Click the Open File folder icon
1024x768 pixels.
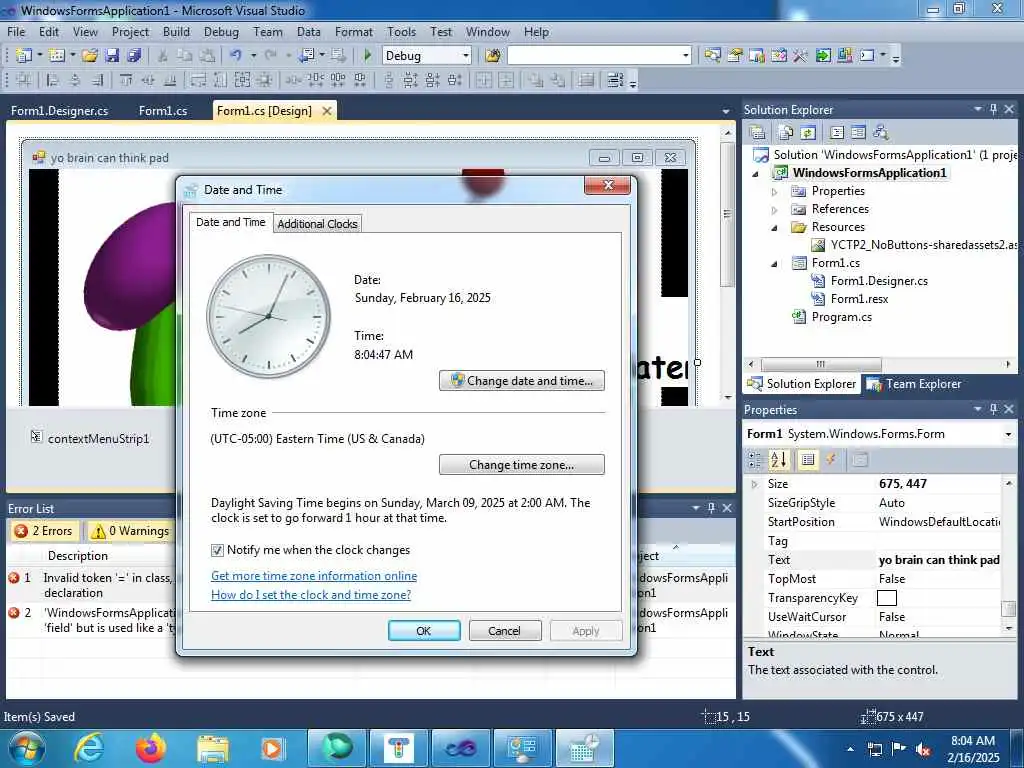89,56
